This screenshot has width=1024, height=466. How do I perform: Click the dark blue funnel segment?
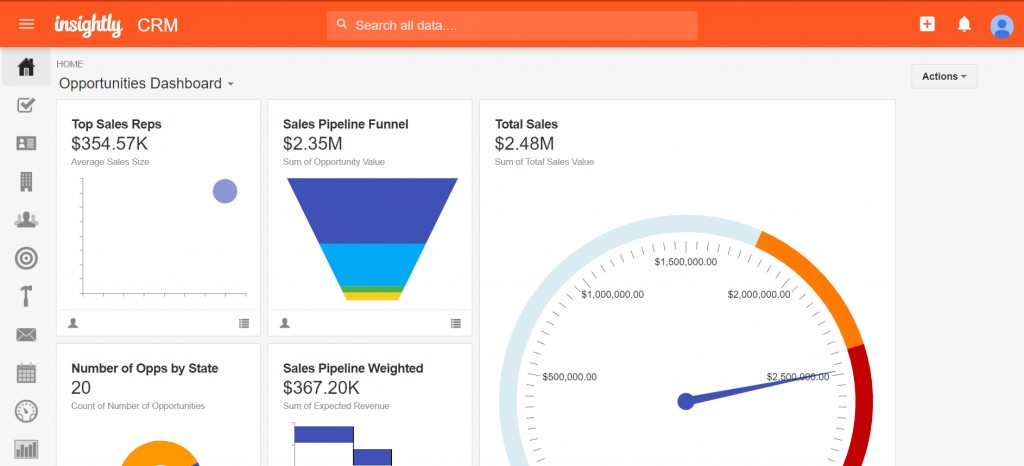[372, 210]
